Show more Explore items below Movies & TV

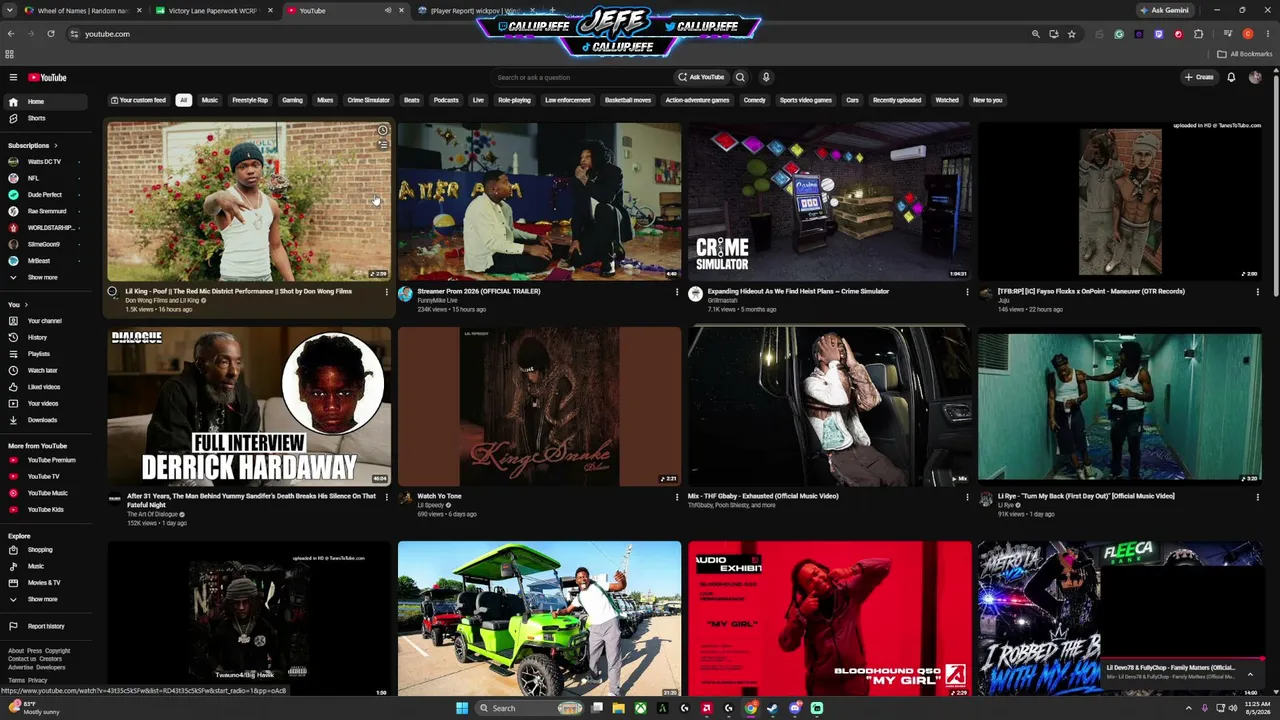tap(46, 599)
